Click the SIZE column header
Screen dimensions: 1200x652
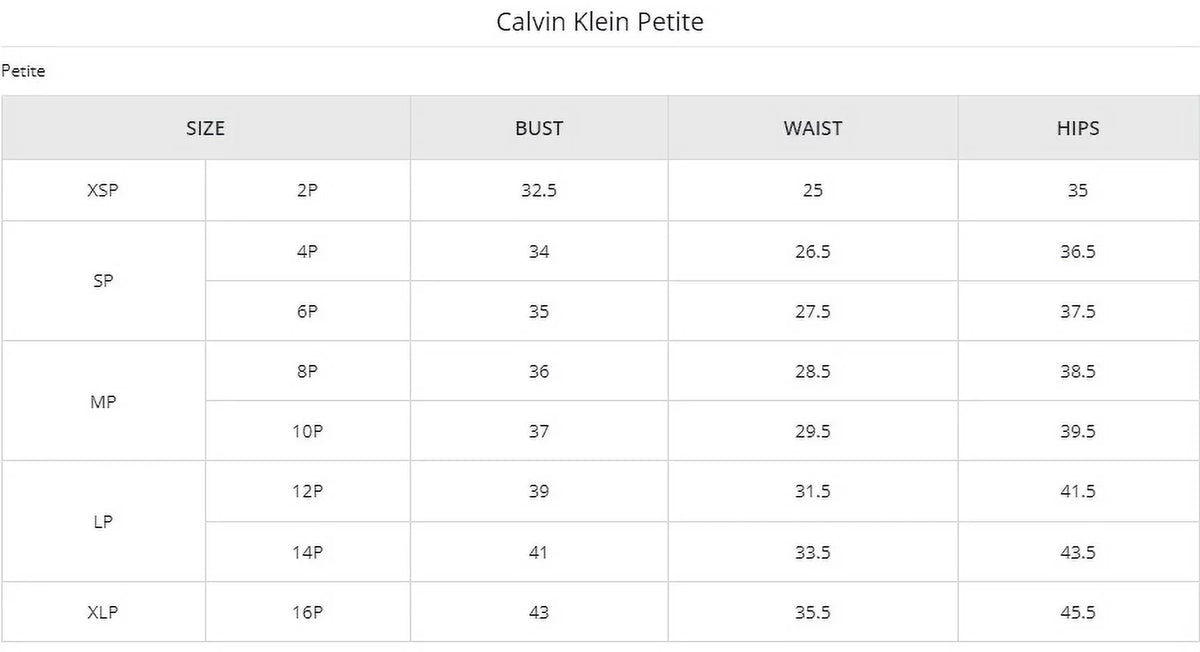pyautogui.click(x=205, y=128)
